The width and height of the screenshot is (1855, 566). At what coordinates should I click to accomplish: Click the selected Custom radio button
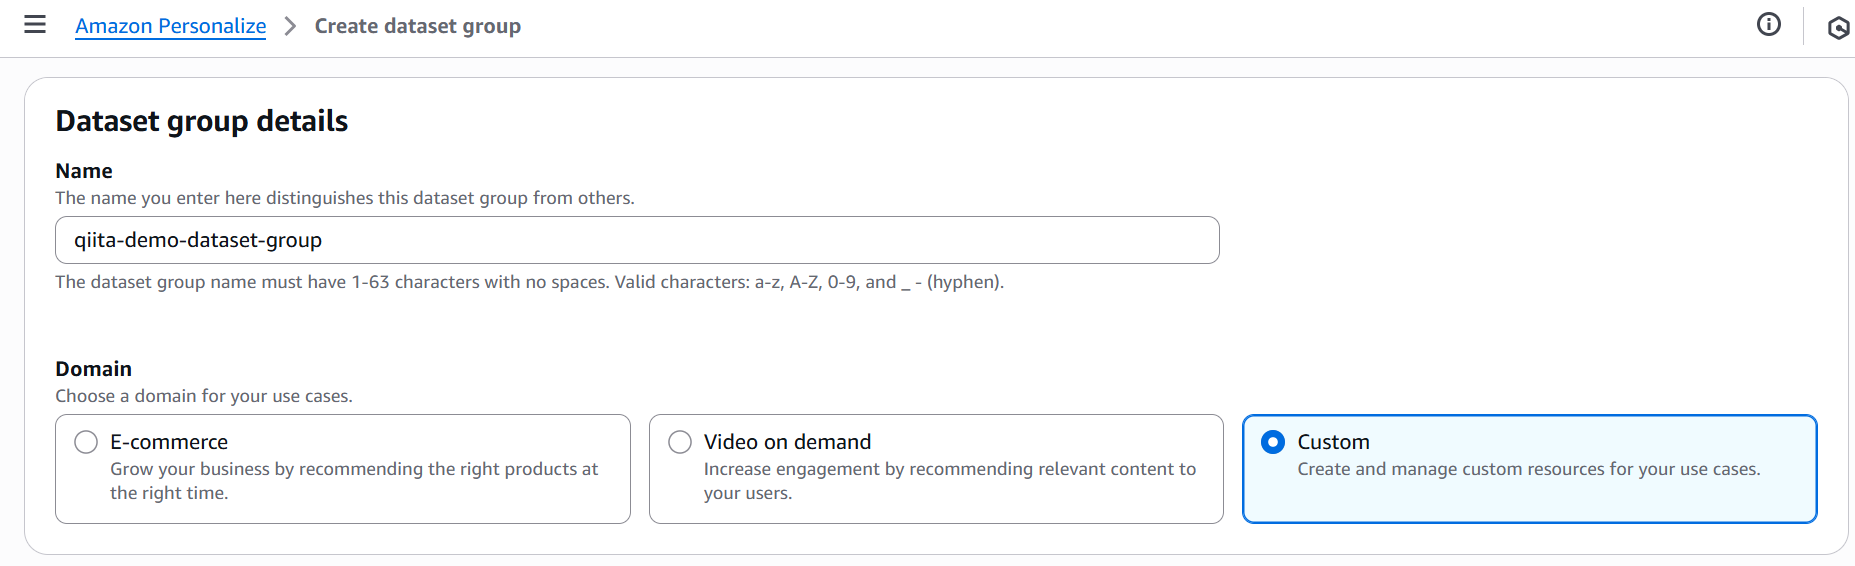1273,442
